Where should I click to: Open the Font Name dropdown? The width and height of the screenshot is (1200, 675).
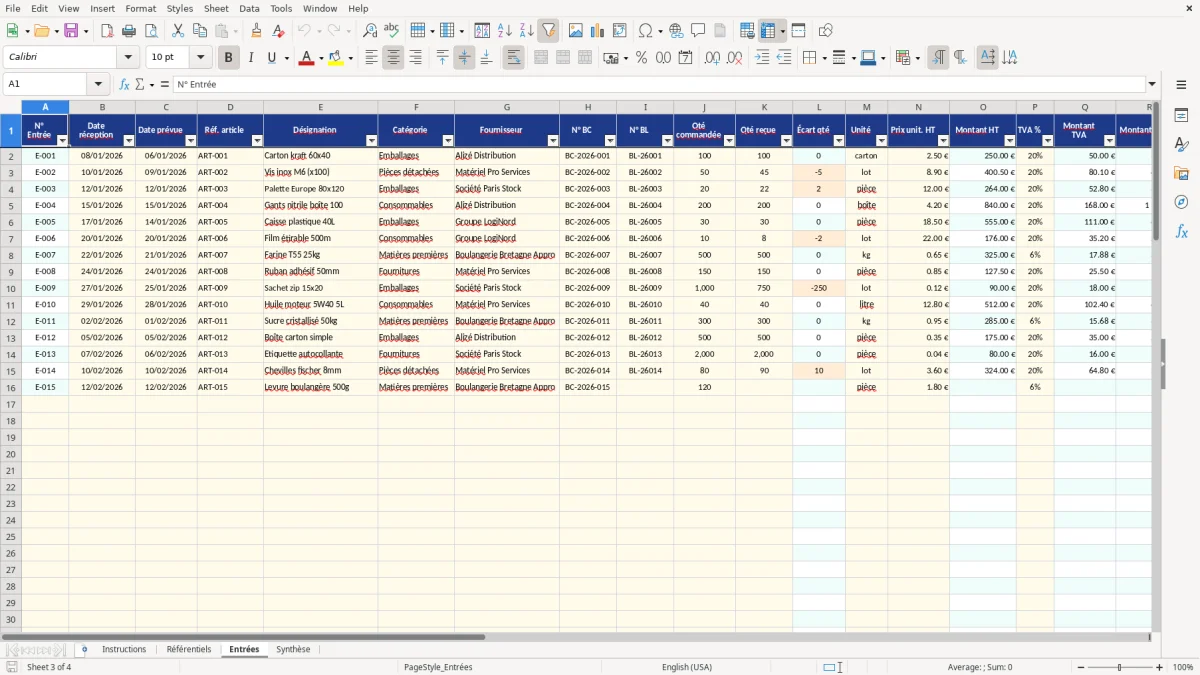tap(128, 58)
